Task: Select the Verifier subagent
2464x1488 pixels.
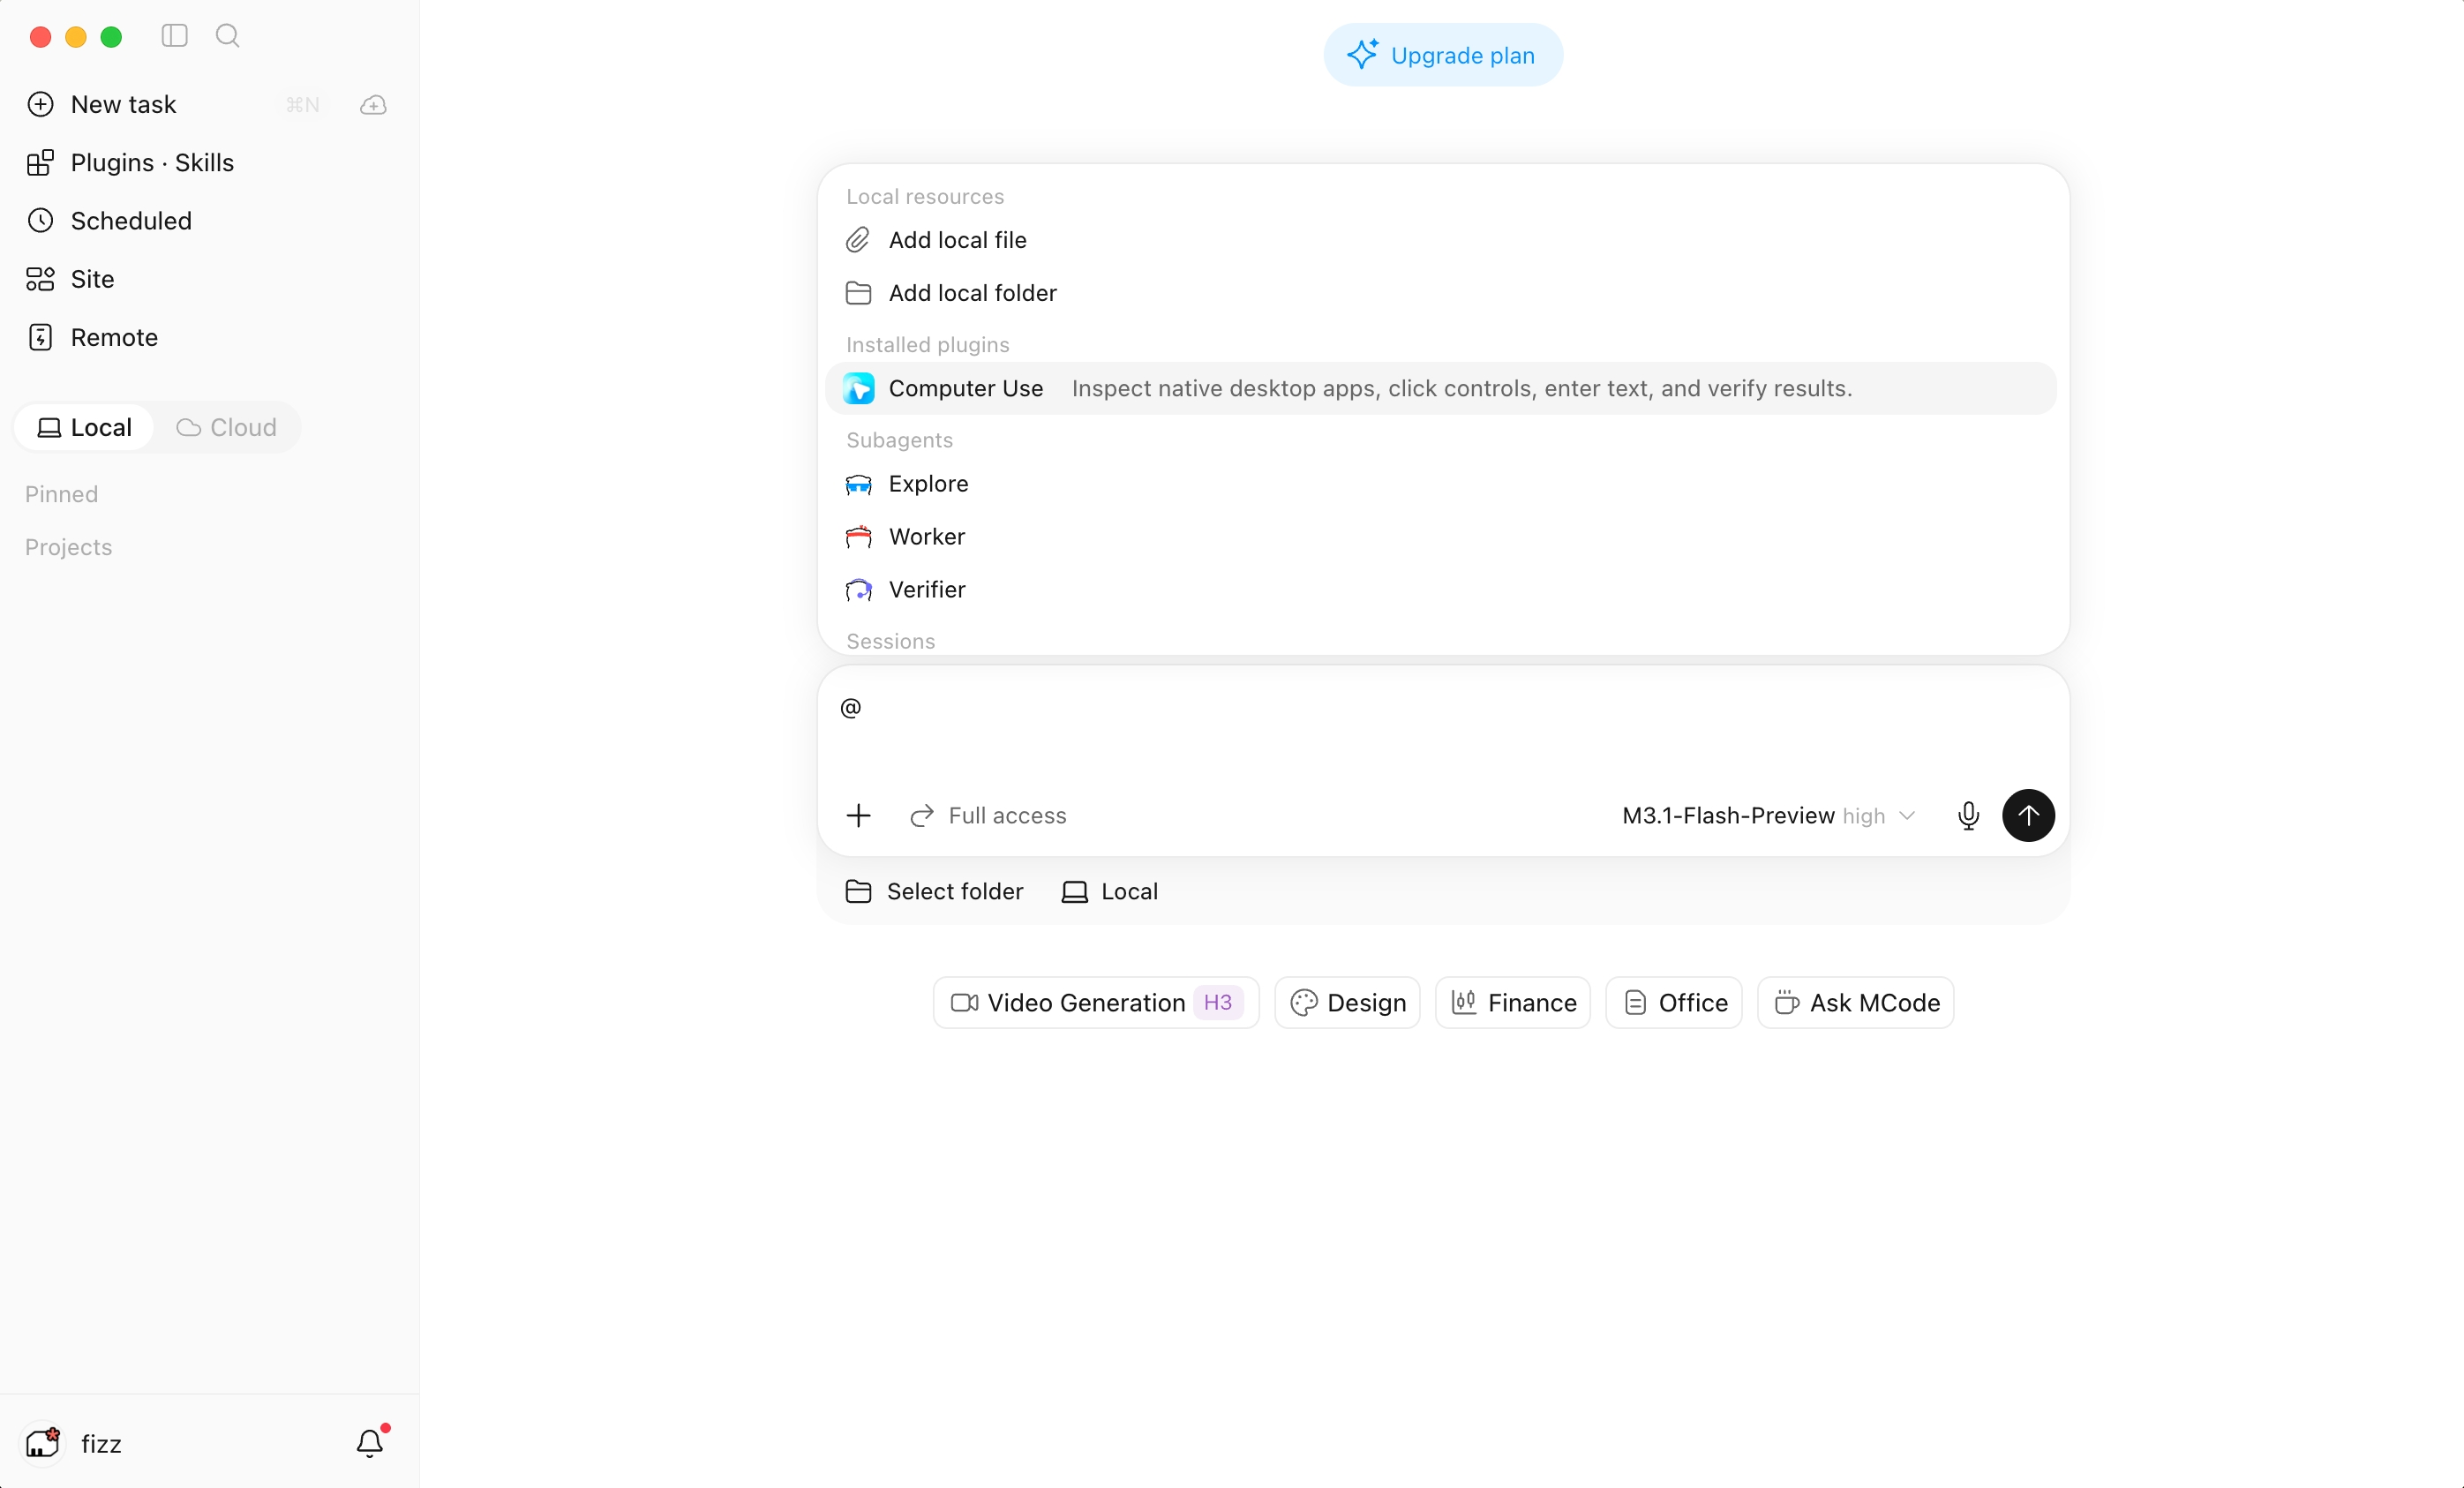Action: [1441, 590]
